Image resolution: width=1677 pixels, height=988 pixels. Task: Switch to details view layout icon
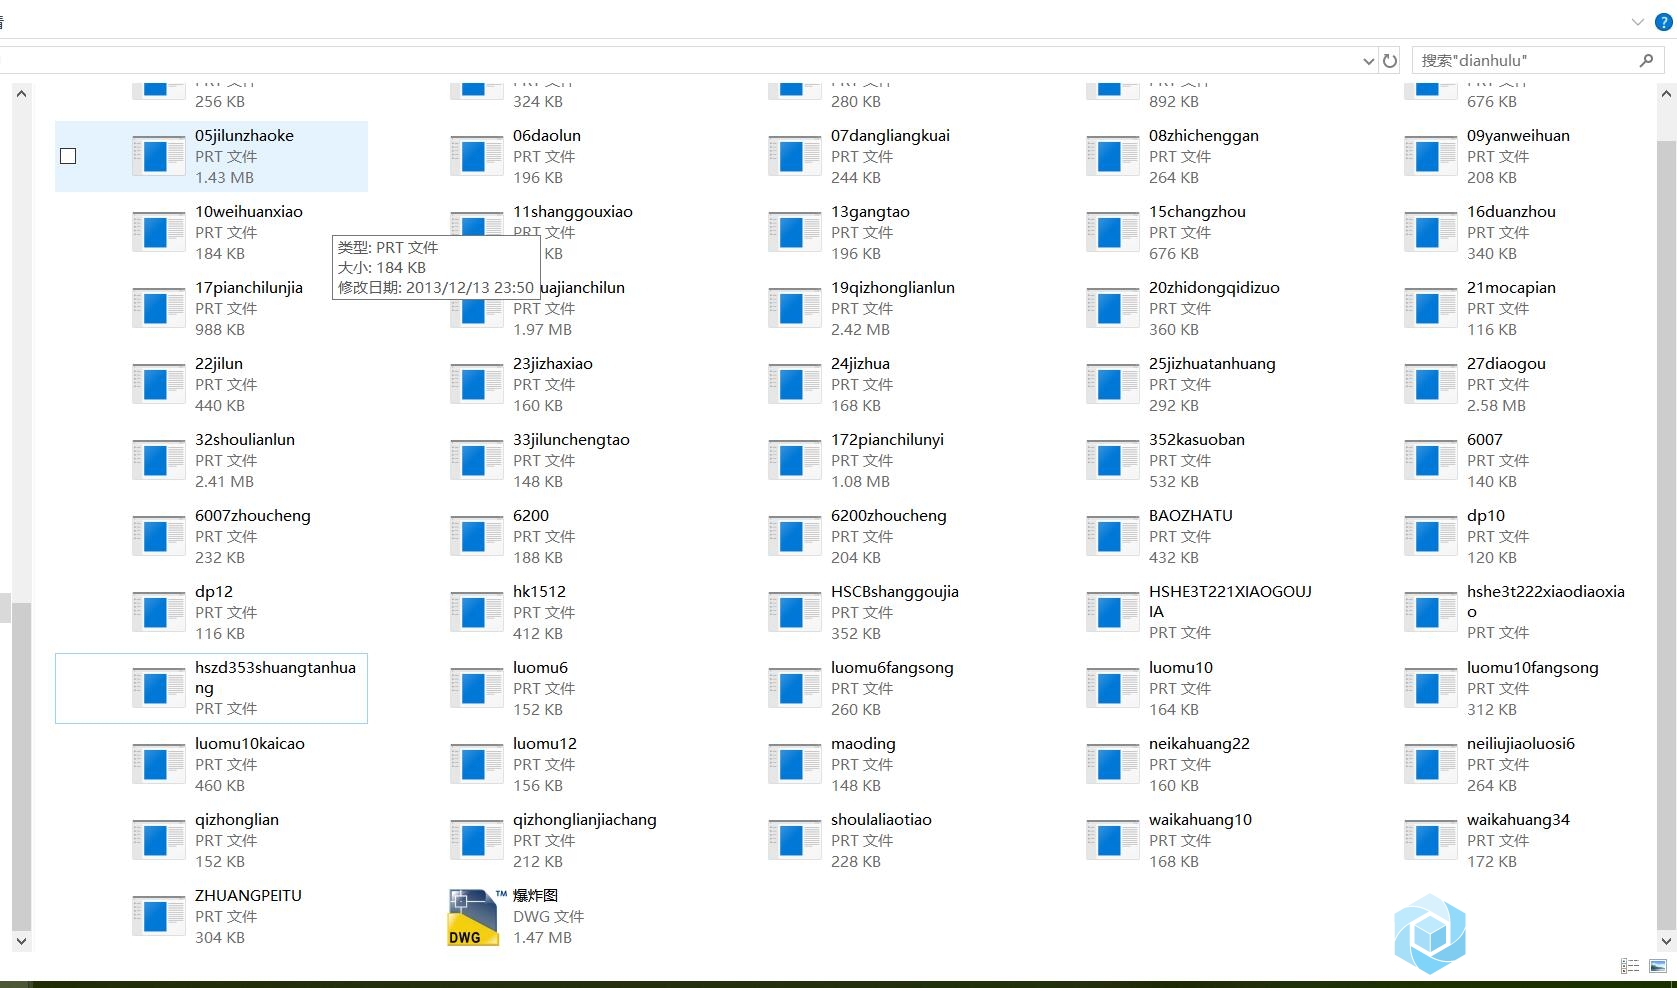click(x=1630, y=966)
